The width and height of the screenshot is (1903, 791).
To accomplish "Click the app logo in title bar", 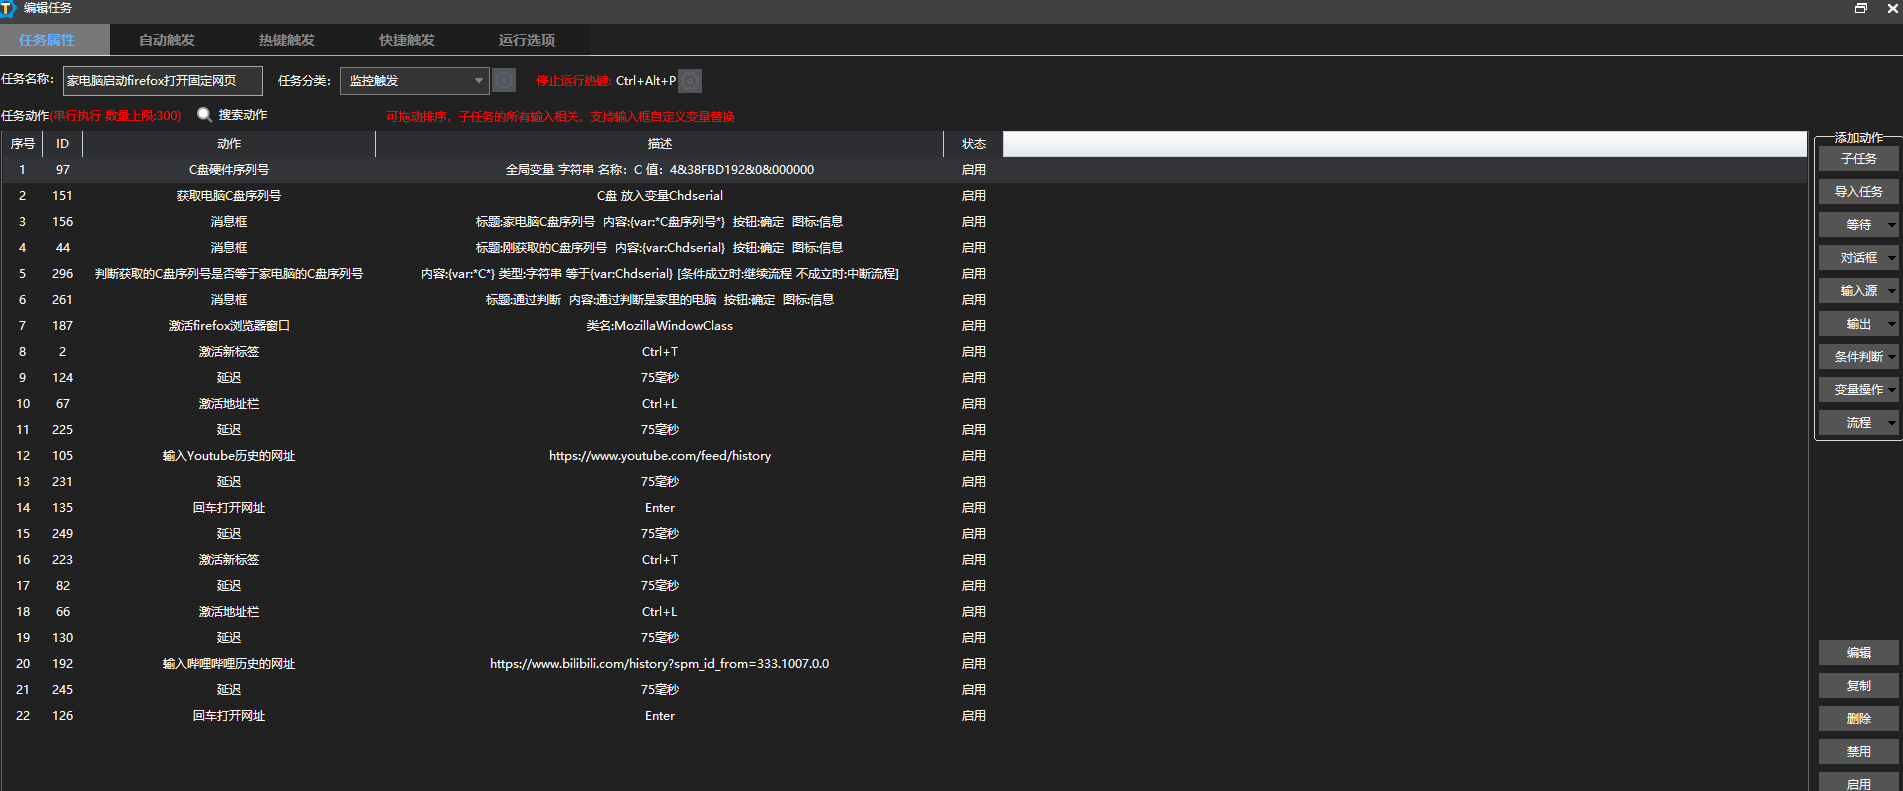I will [9, 8].
